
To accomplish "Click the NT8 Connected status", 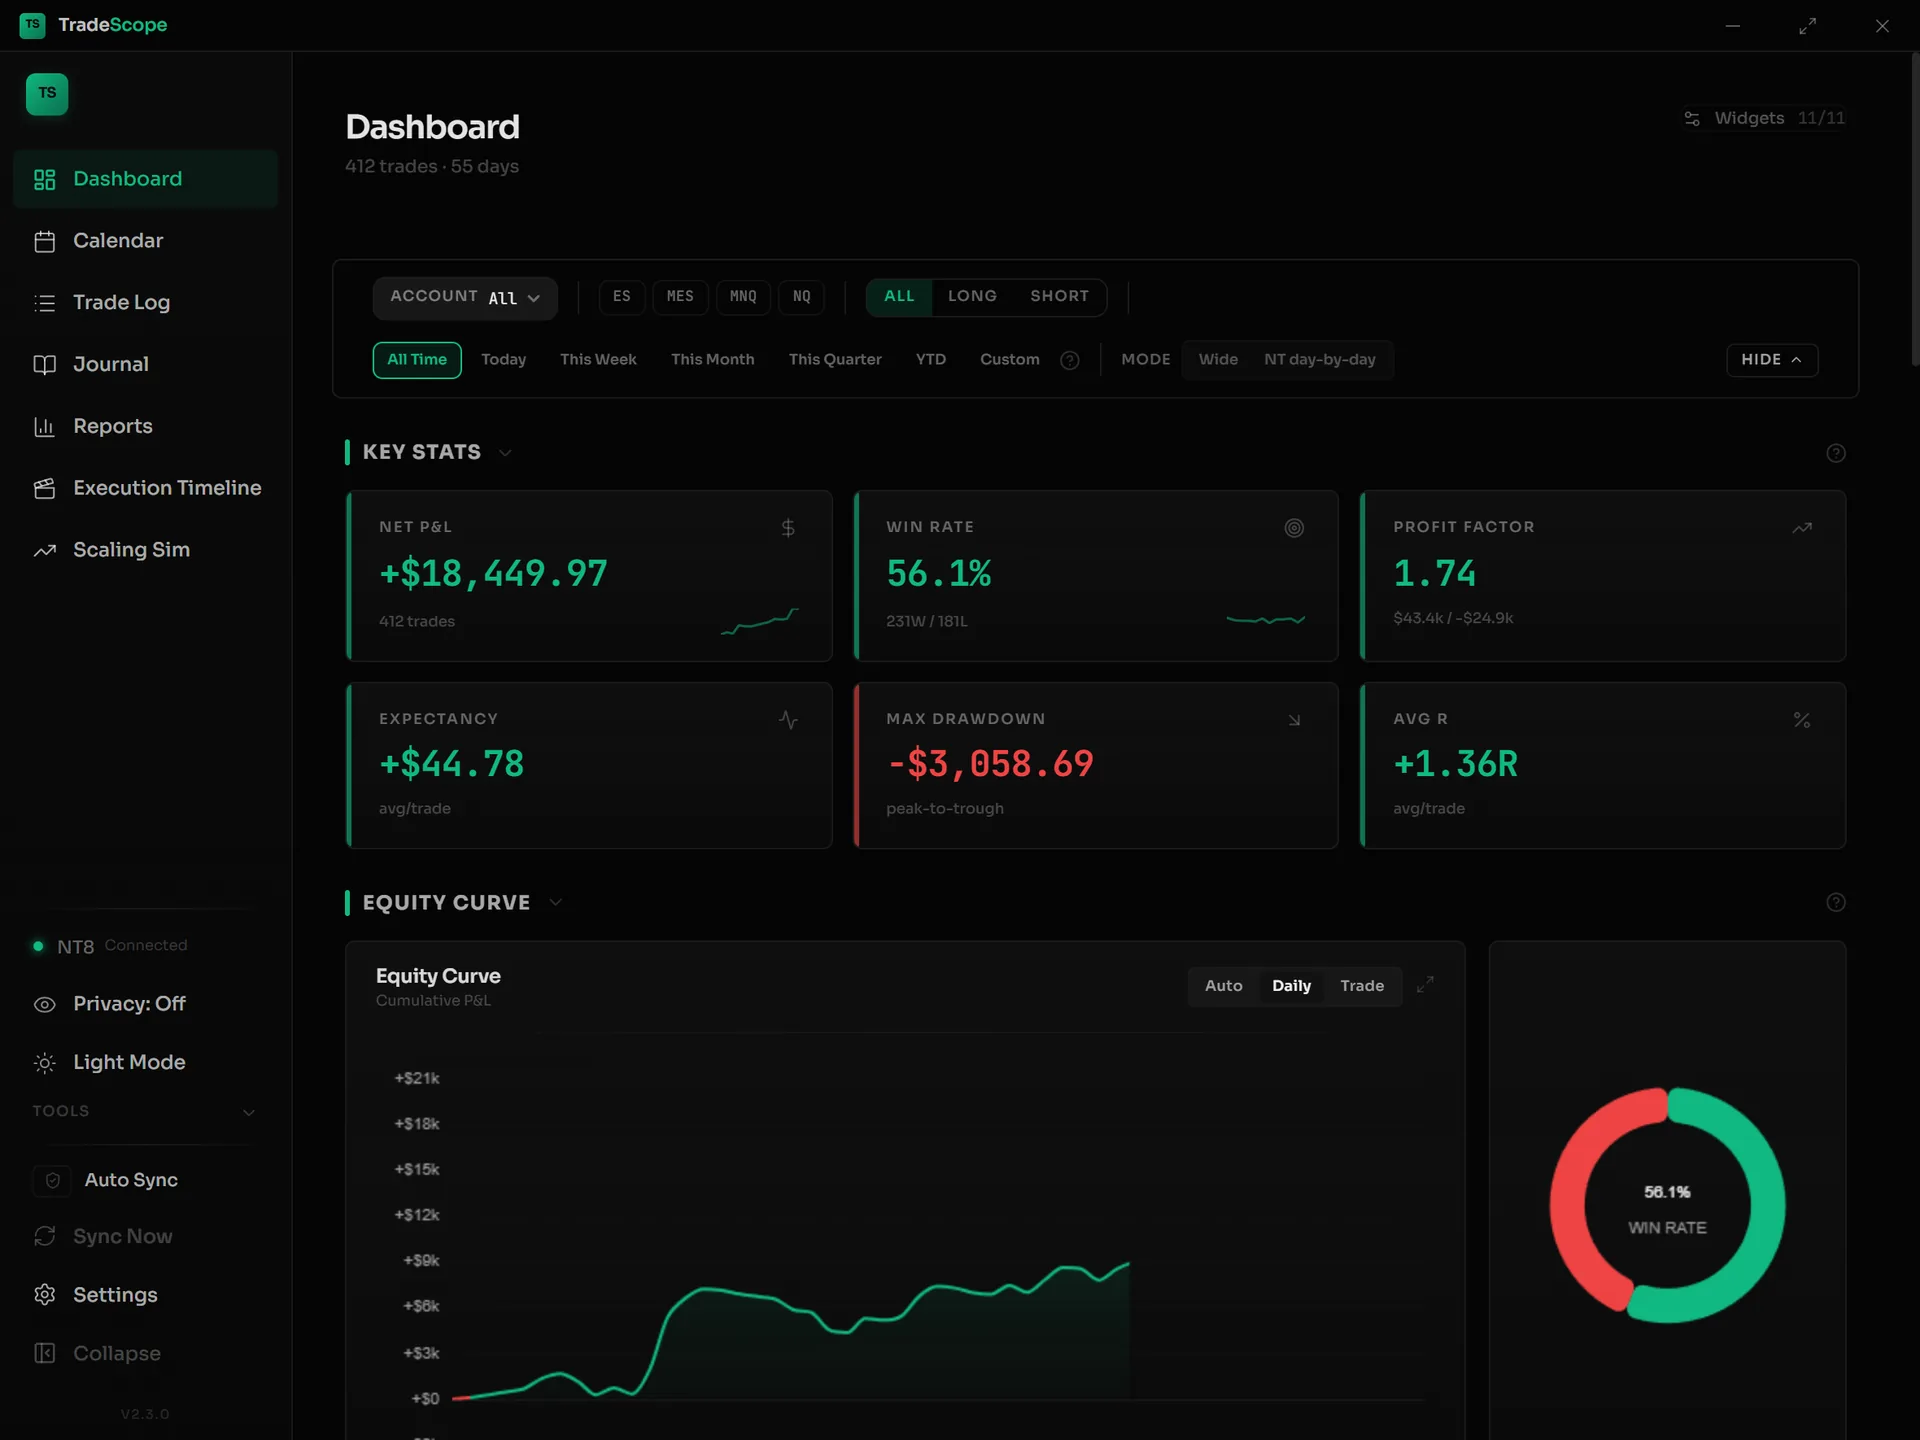I will 110,946.
